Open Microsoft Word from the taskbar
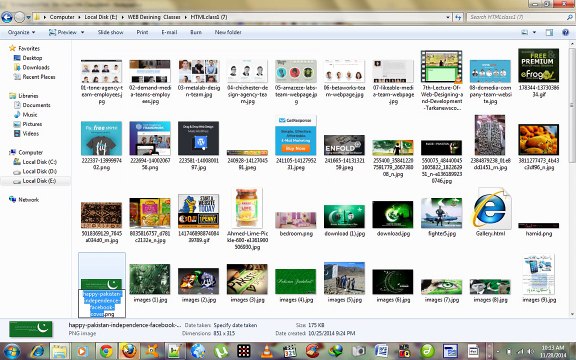 pos(381,351)
